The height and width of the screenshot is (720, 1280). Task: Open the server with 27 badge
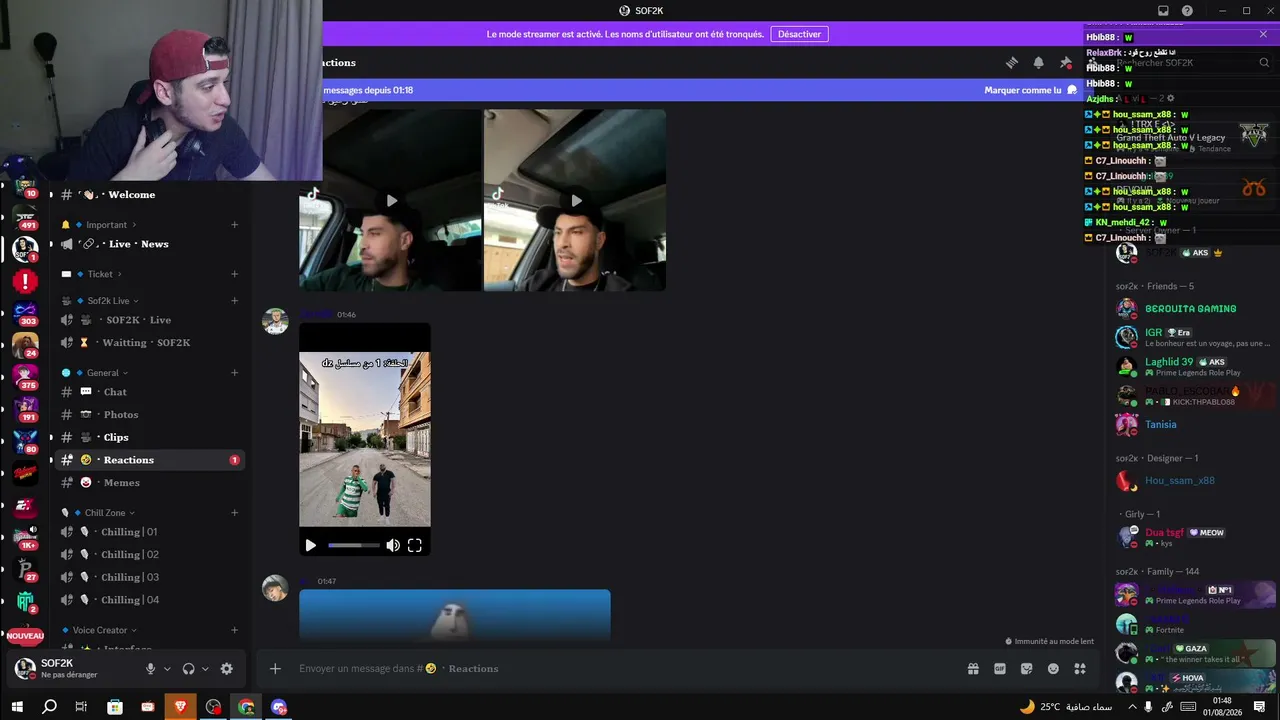pyautogui.click(x=25, y=569)
